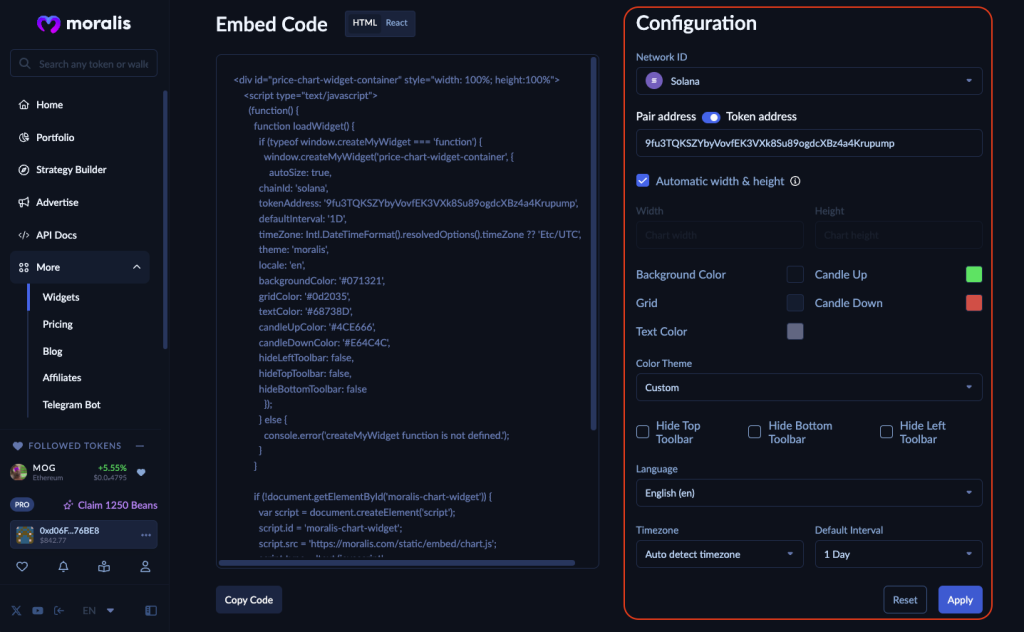This screenshot has height=632, width=1024.
Task: Click the Chart height field
Action: [899, 235]
